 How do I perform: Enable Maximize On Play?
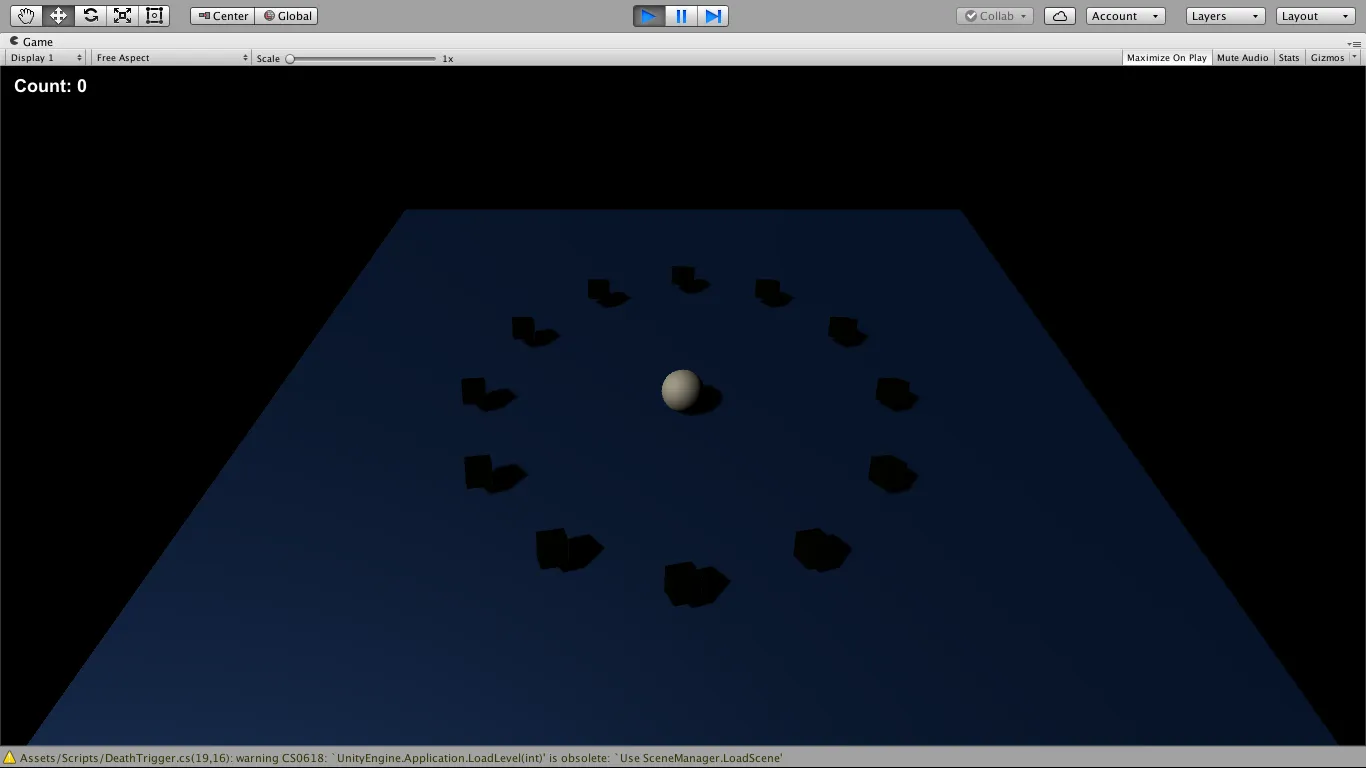click(x=1167, y=58)
